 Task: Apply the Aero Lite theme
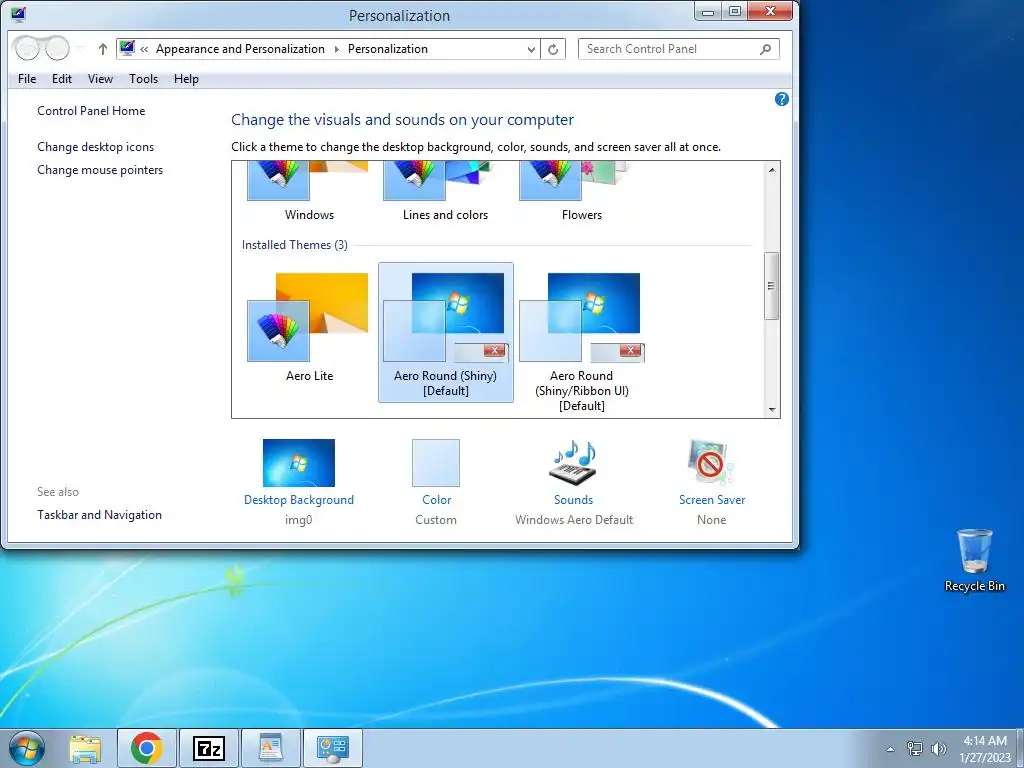tap(309, 328)
